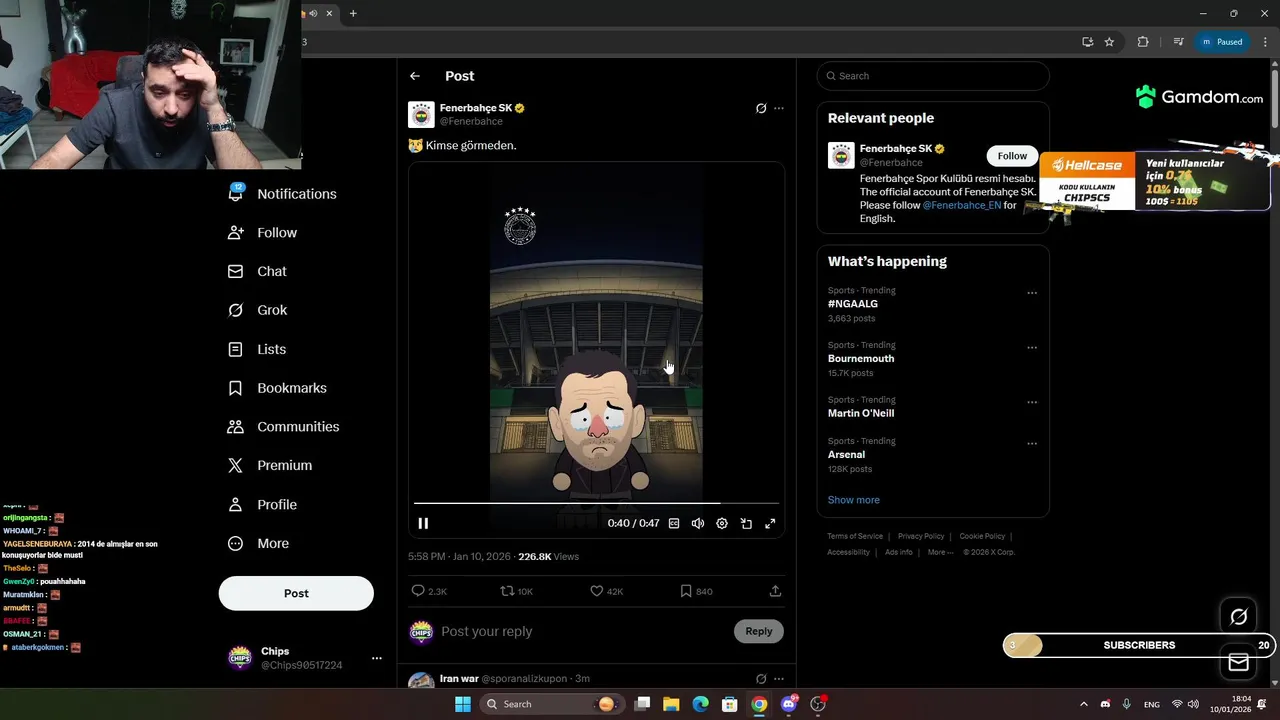
Task: Open Grok in the sidebar
Action: (x=258, y=310)
